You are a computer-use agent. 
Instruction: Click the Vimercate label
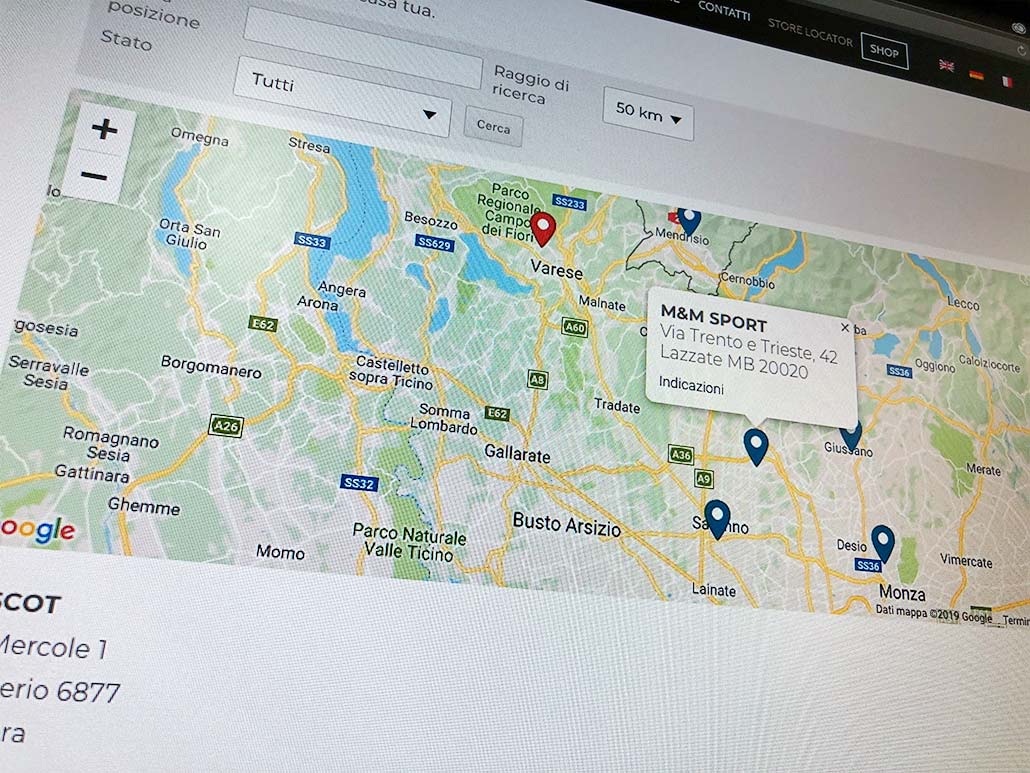pyautogui.click(x=966, y=561)
